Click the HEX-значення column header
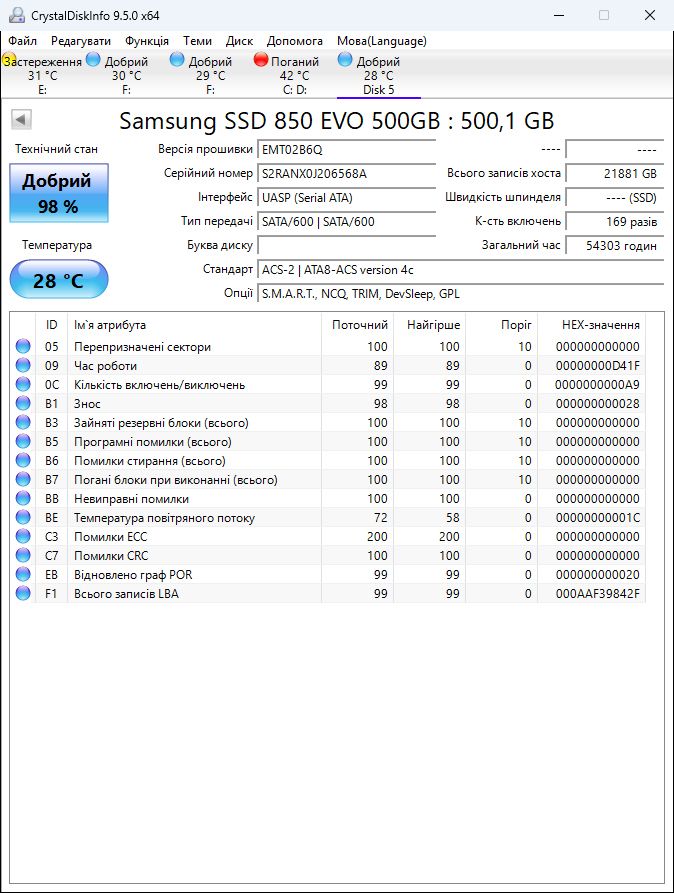 (x=592, y=325)
